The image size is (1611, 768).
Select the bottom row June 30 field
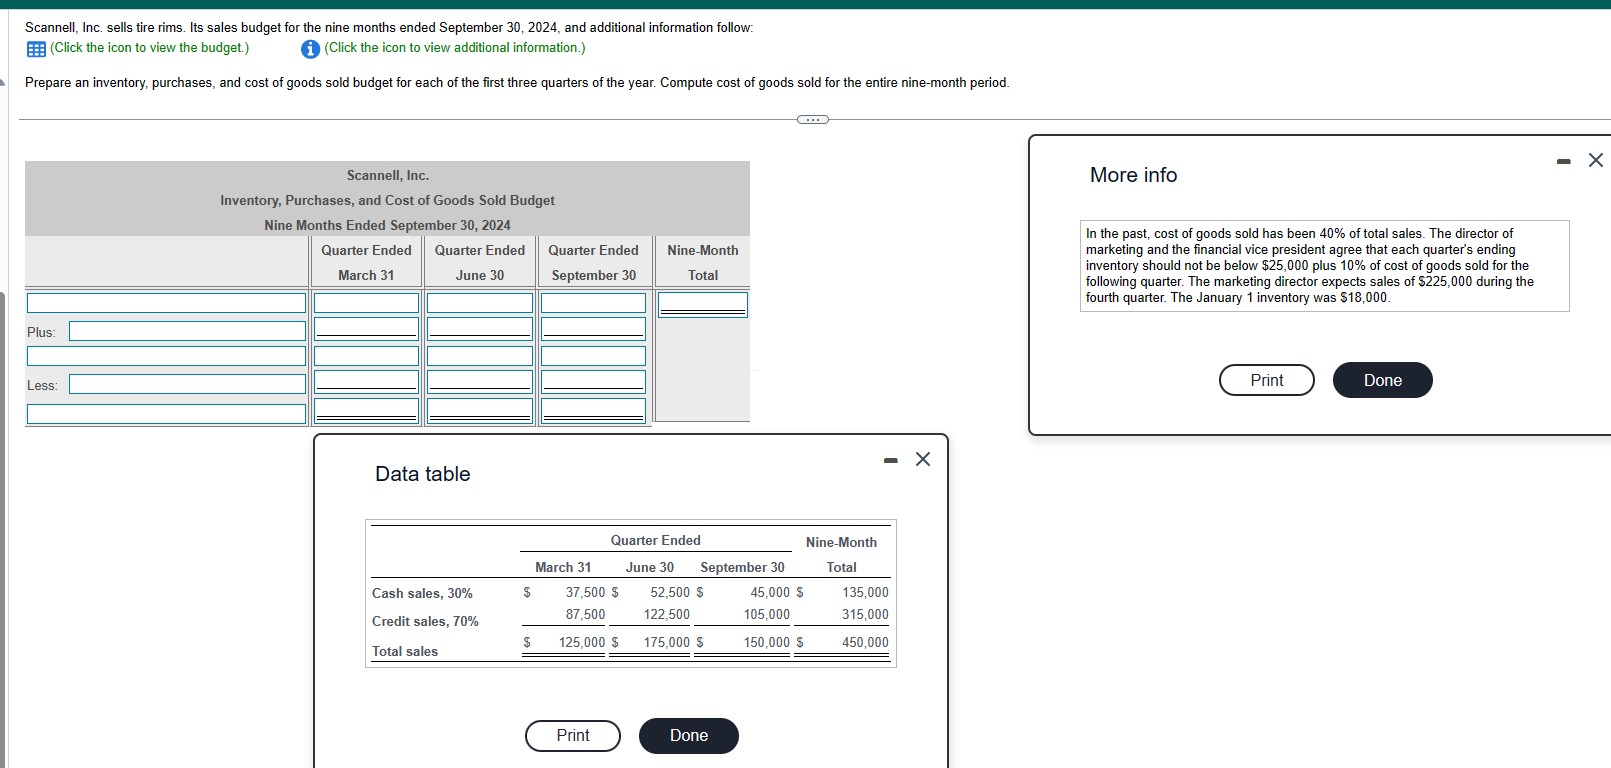(480, 411)
